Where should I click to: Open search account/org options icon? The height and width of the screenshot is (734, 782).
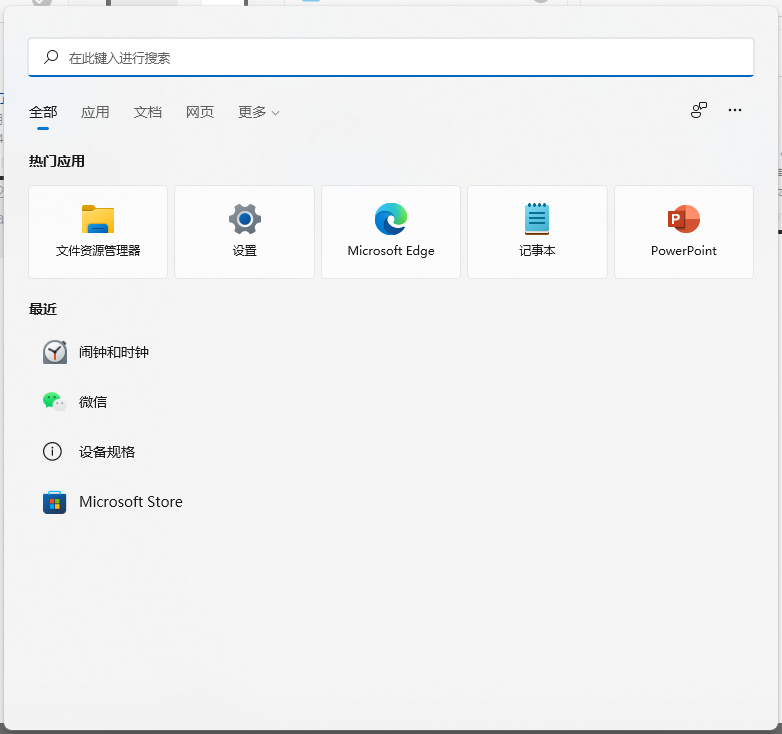pos(699,110)
